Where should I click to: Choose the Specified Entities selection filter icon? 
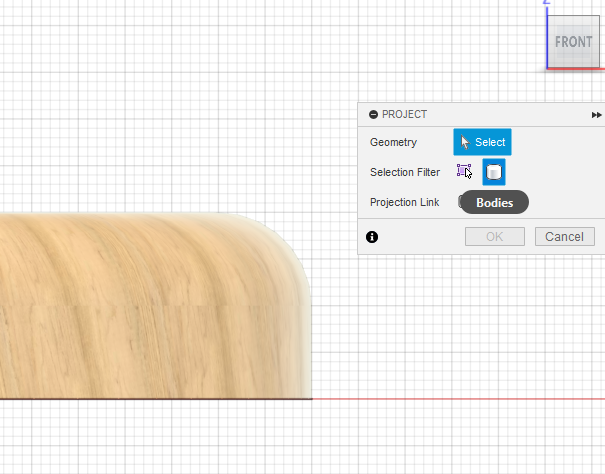pos(464,172)
